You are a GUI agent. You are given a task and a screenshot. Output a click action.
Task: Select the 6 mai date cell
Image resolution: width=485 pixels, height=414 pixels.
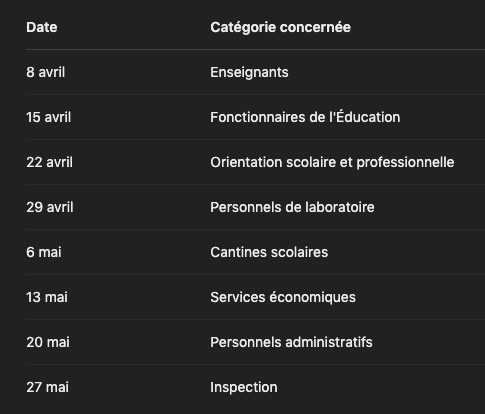tap(44, 252)
